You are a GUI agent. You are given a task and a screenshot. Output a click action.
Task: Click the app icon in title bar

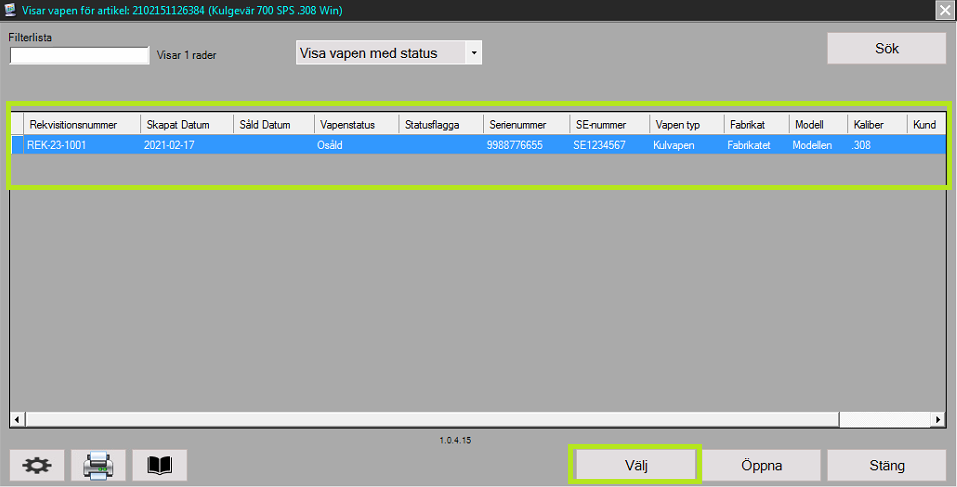10,9
